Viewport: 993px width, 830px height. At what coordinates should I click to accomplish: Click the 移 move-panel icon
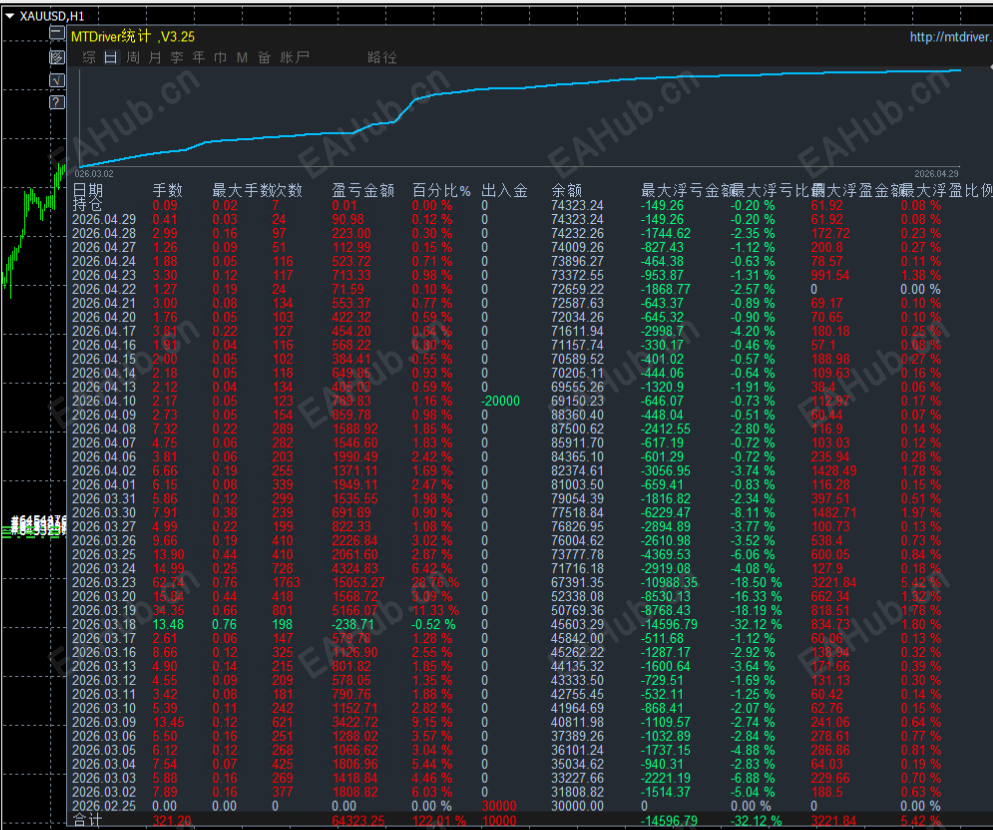57,57
